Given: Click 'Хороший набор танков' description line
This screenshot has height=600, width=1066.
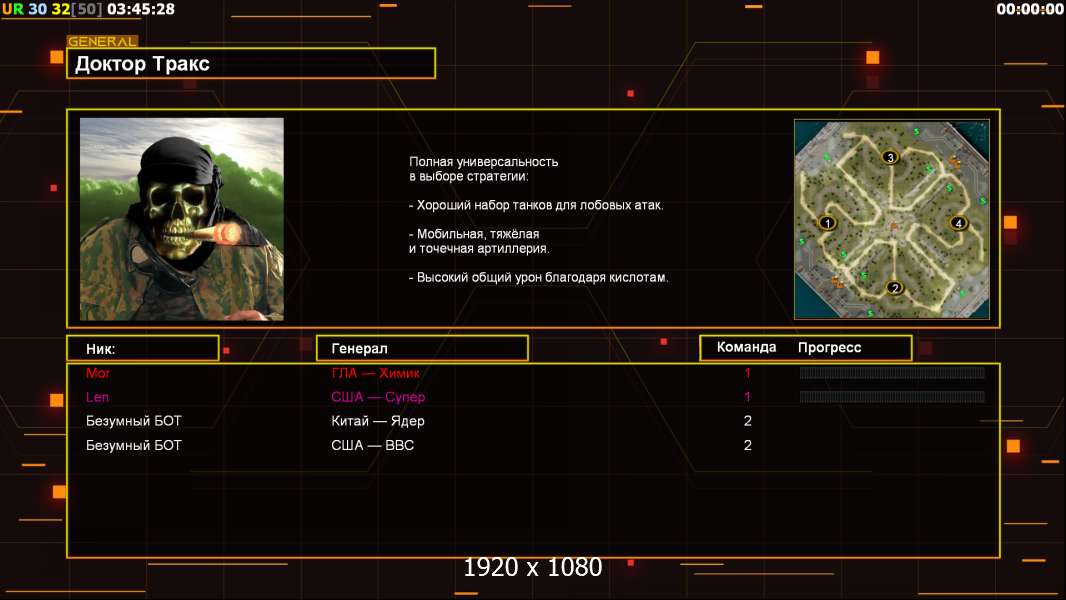Looking at the screenshot, I should (536, 205).
